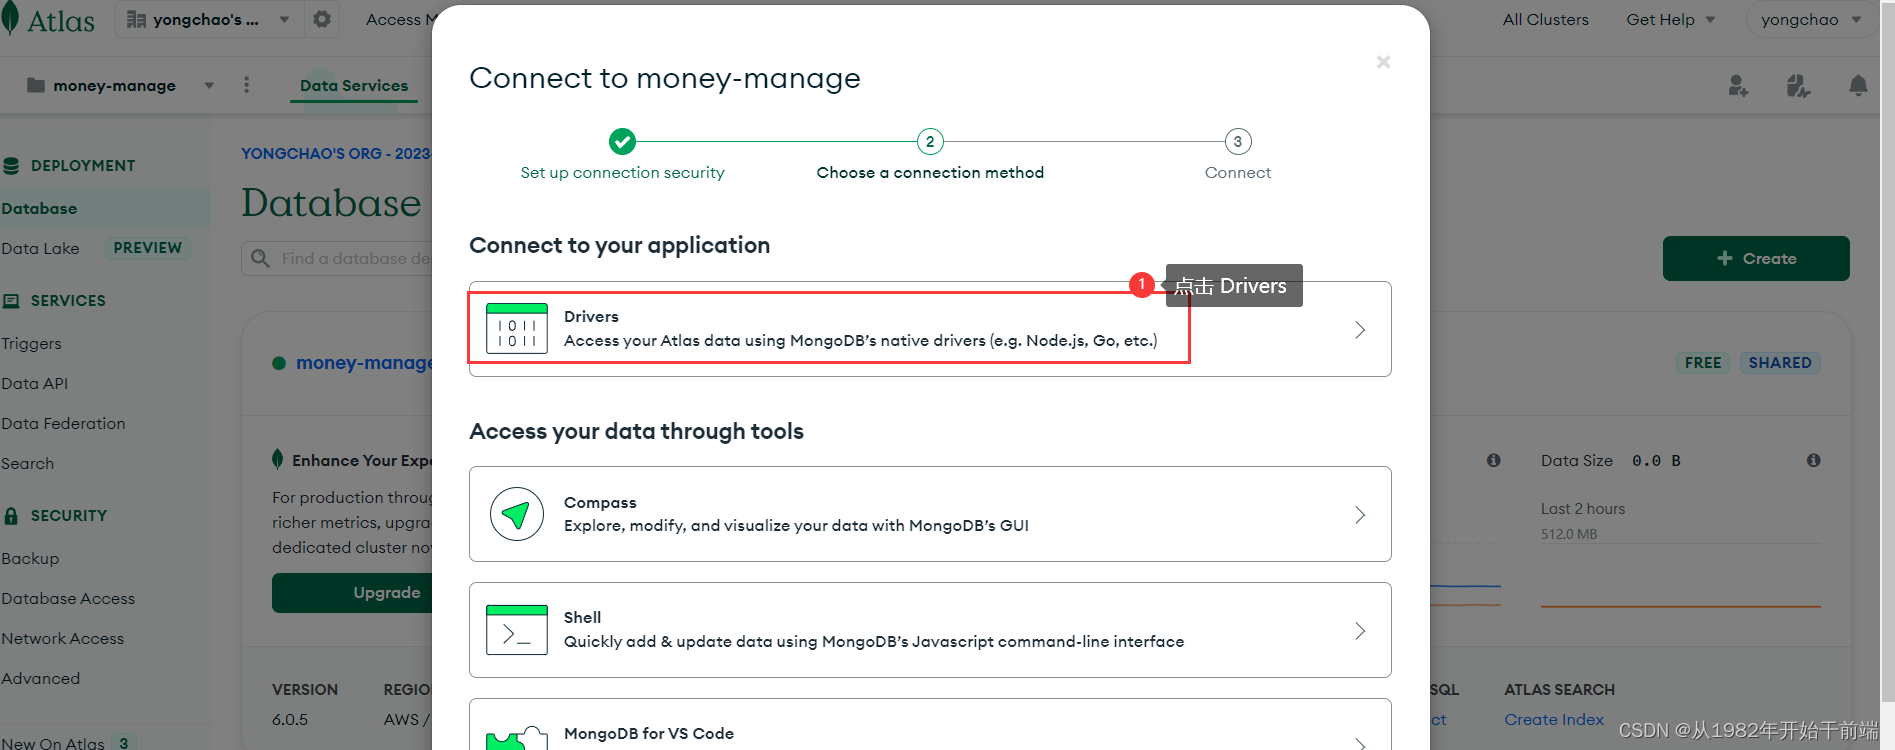This screenshot has width=1895, height=750.
Task: Open project options three-dot menu
Action: pos(246,85)
